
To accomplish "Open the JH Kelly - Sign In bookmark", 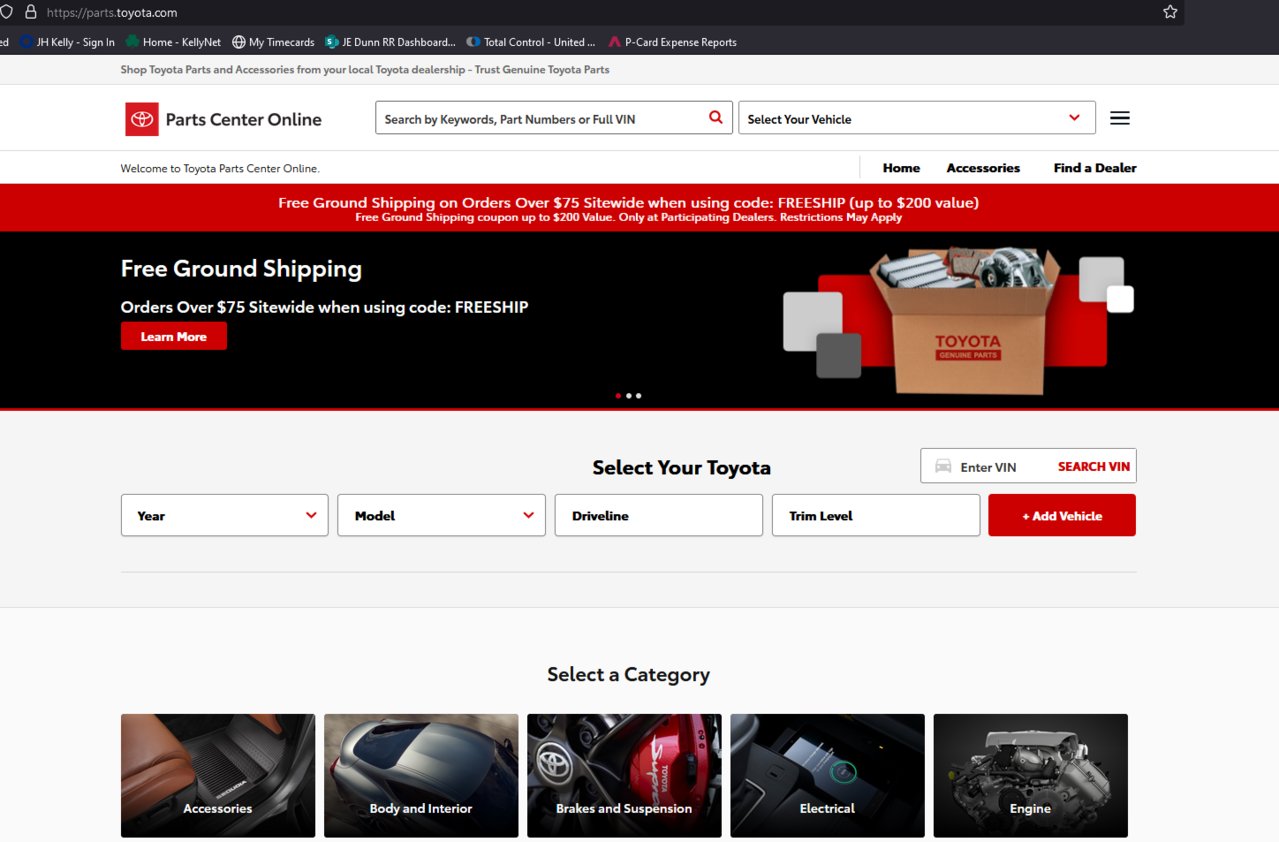I will pos(68,42).
